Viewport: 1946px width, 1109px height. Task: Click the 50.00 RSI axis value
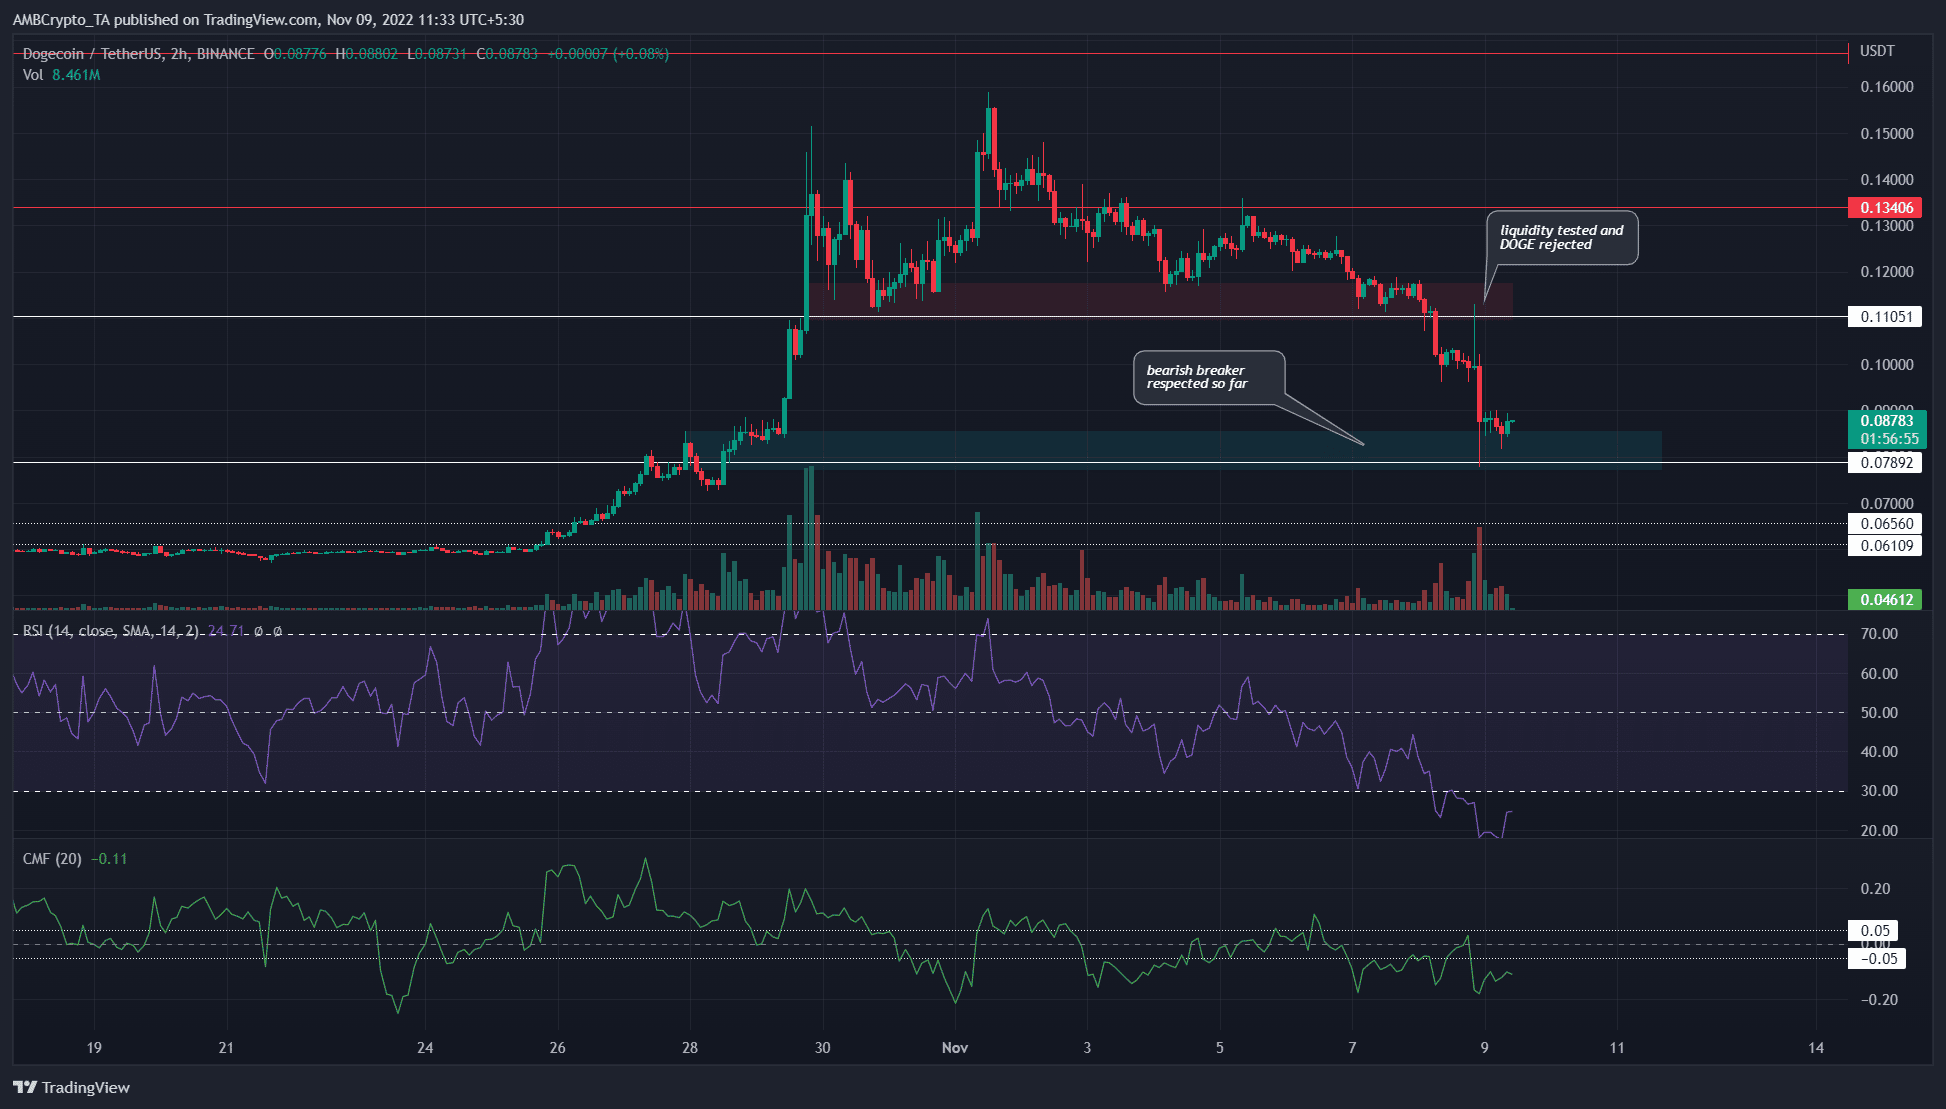[1879, 713]
